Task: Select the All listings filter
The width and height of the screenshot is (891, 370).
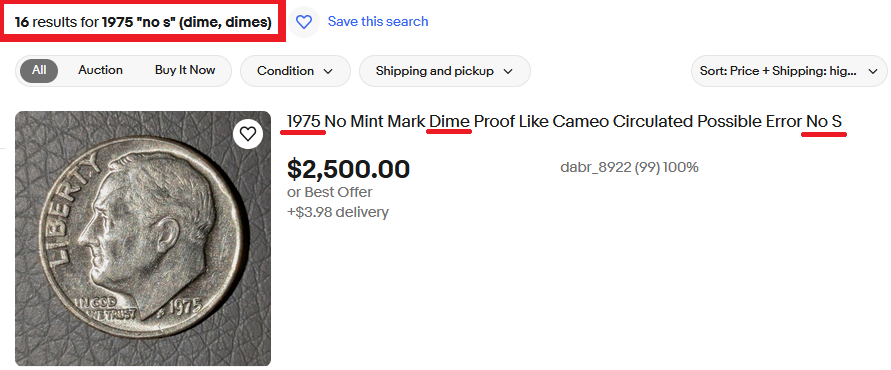Action: pyautogui.click(x=39, y=70)
